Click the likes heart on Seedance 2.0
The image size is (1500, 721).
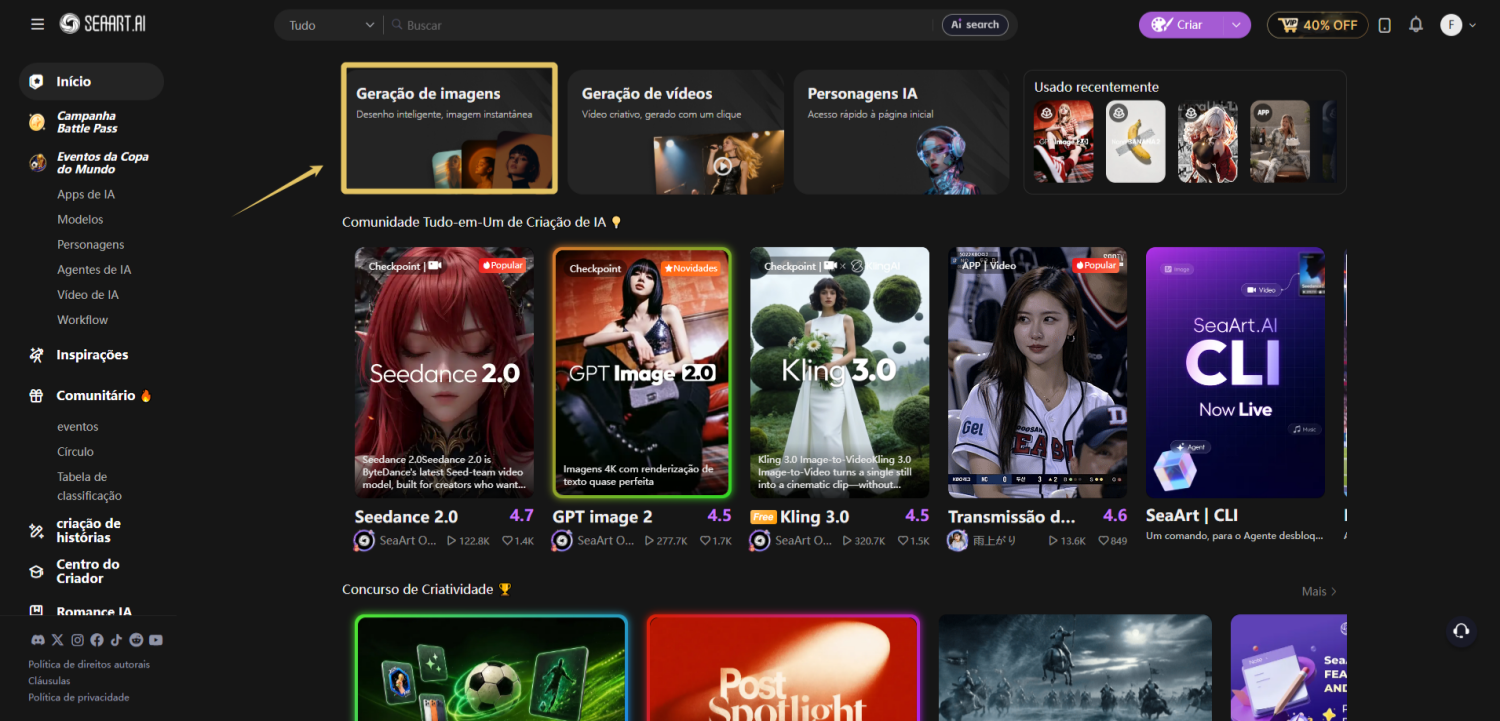click(x=507, y=541)
